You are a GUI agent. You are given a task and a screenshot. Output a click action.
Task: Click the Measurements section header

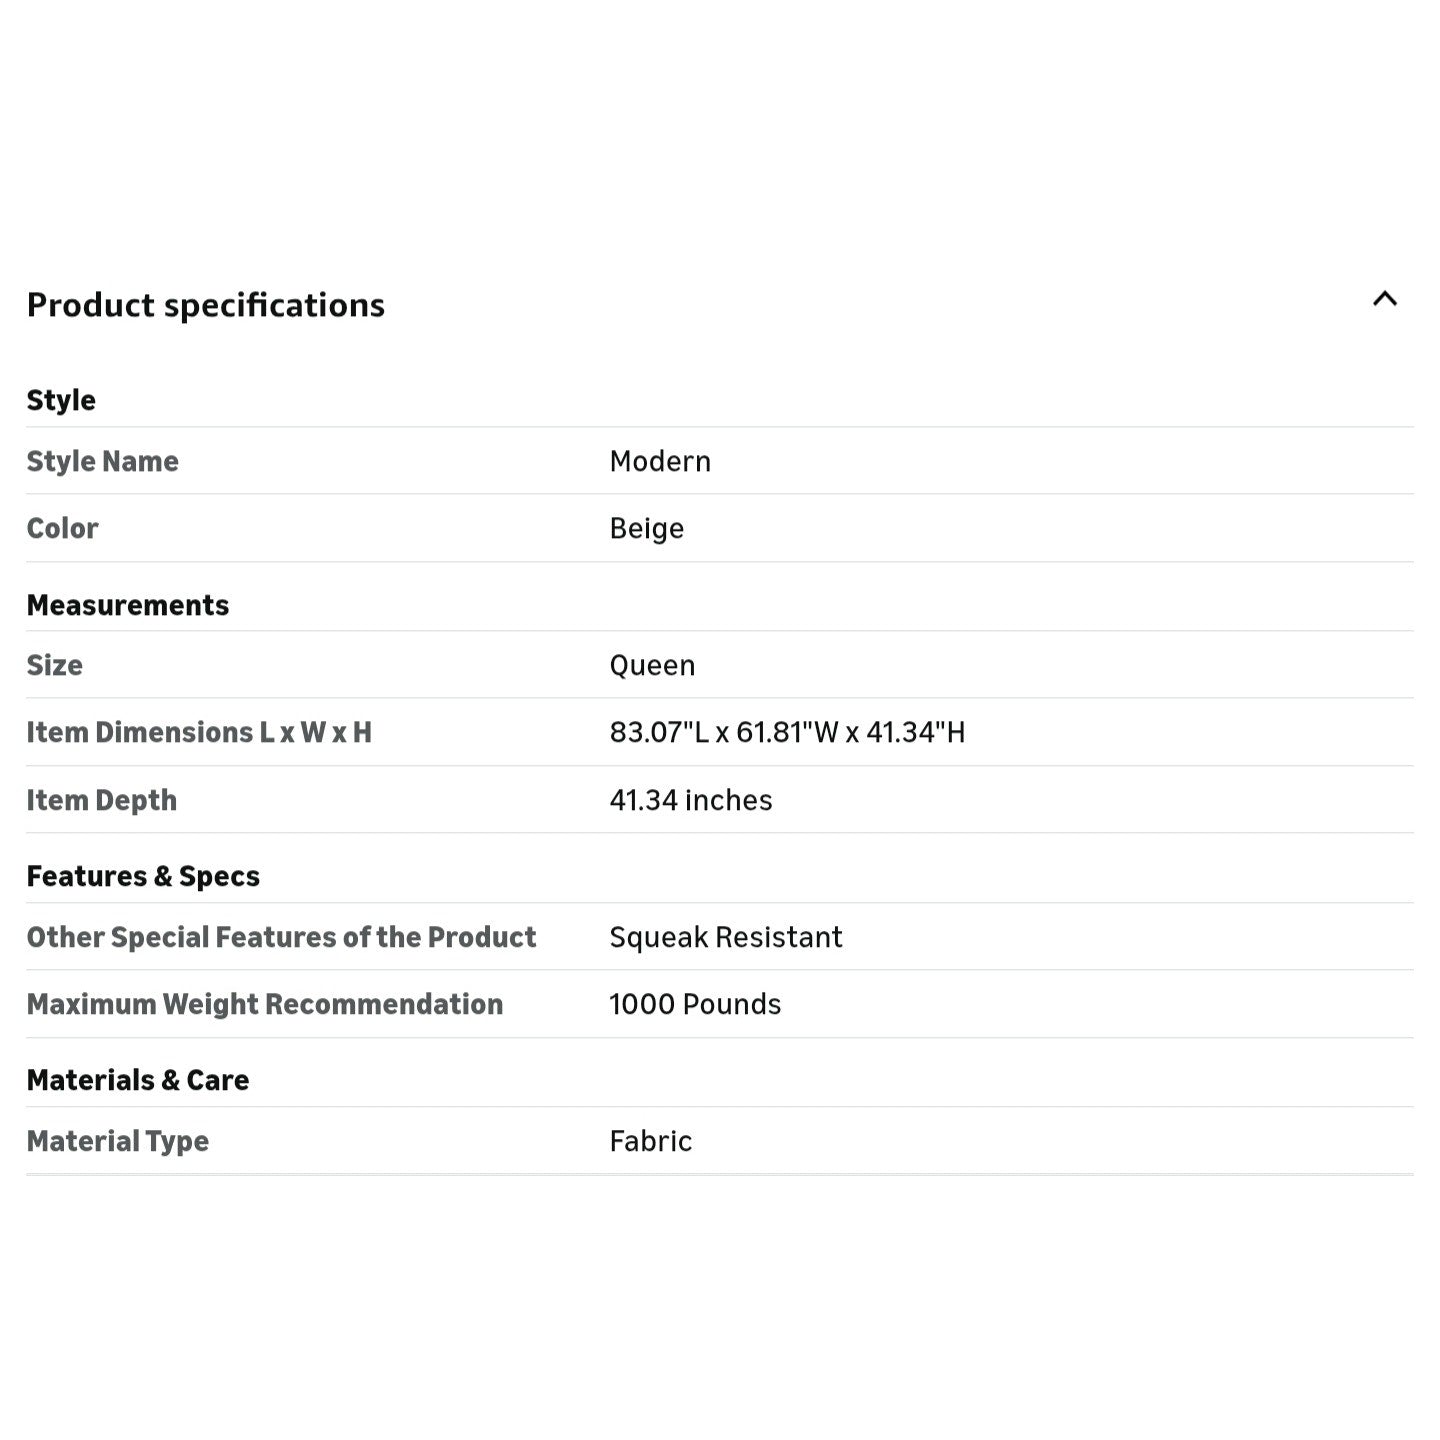pos(127,605)
